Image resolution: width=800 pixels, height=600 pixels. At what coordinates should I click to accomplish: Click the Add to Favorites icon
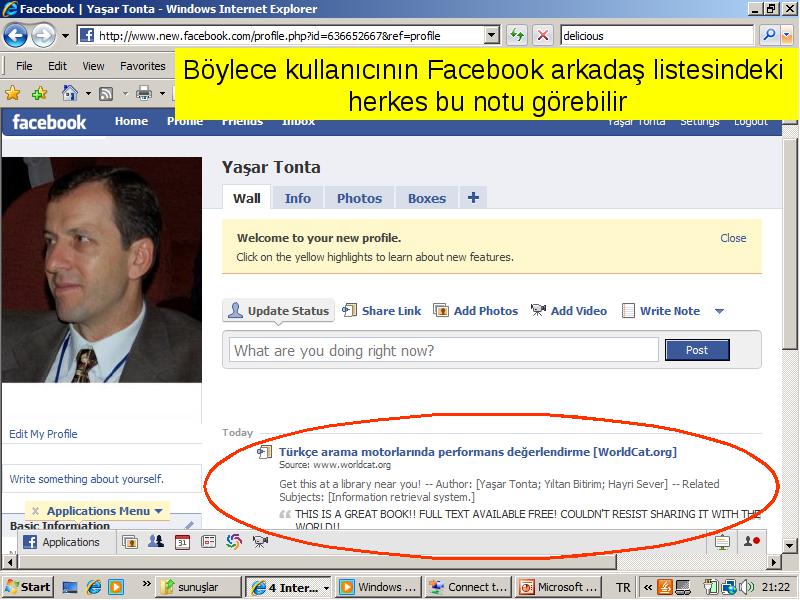tap(39, 93)
